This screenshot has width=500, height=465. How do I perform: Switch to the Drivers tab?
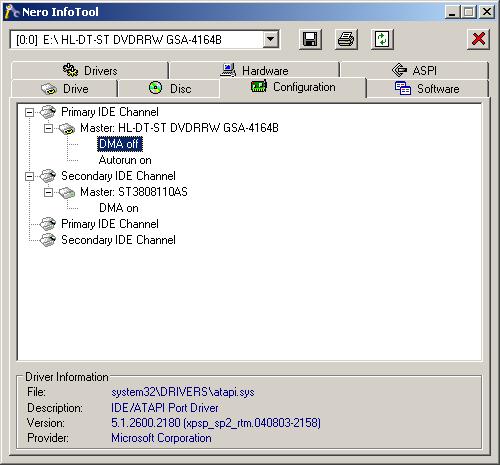pos(90,70)
